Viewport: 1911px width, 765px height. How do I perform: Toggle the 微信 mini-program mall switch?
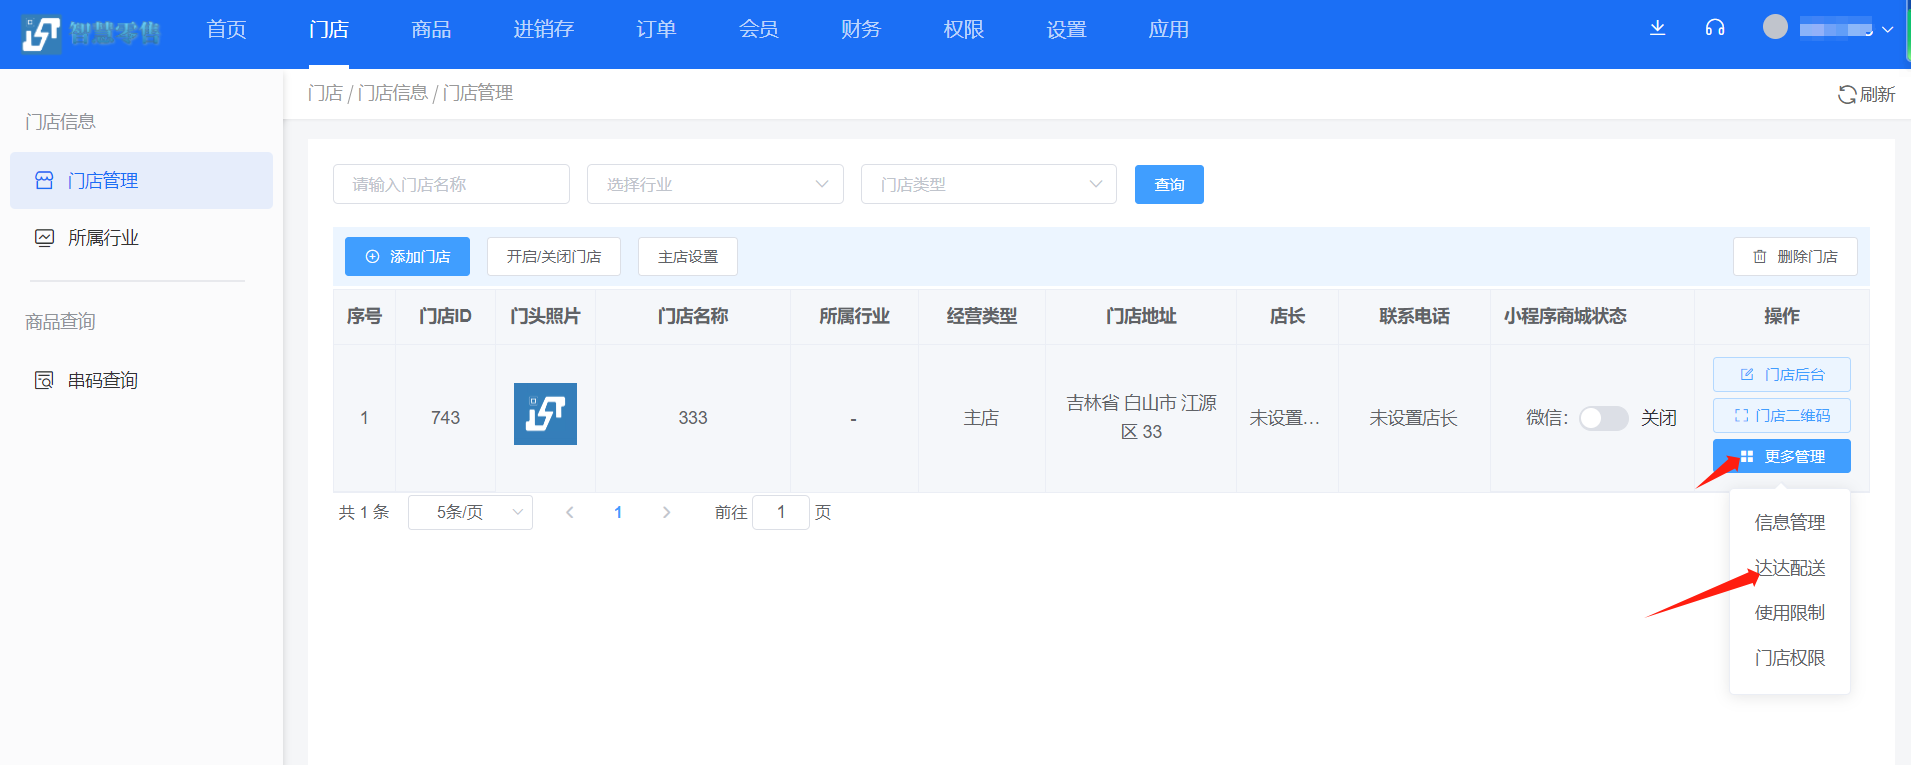1603,418
